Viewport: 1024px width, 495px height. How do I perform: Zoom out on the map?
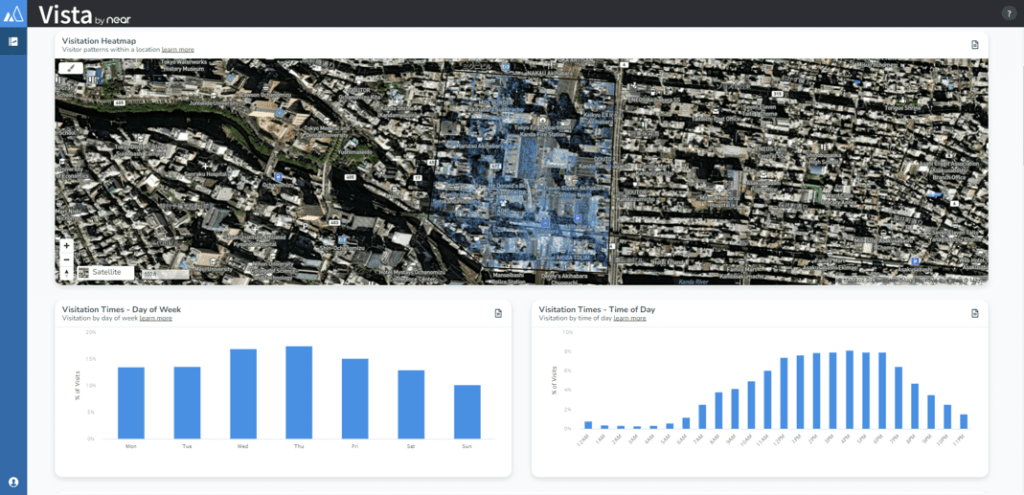click(67, 259)
